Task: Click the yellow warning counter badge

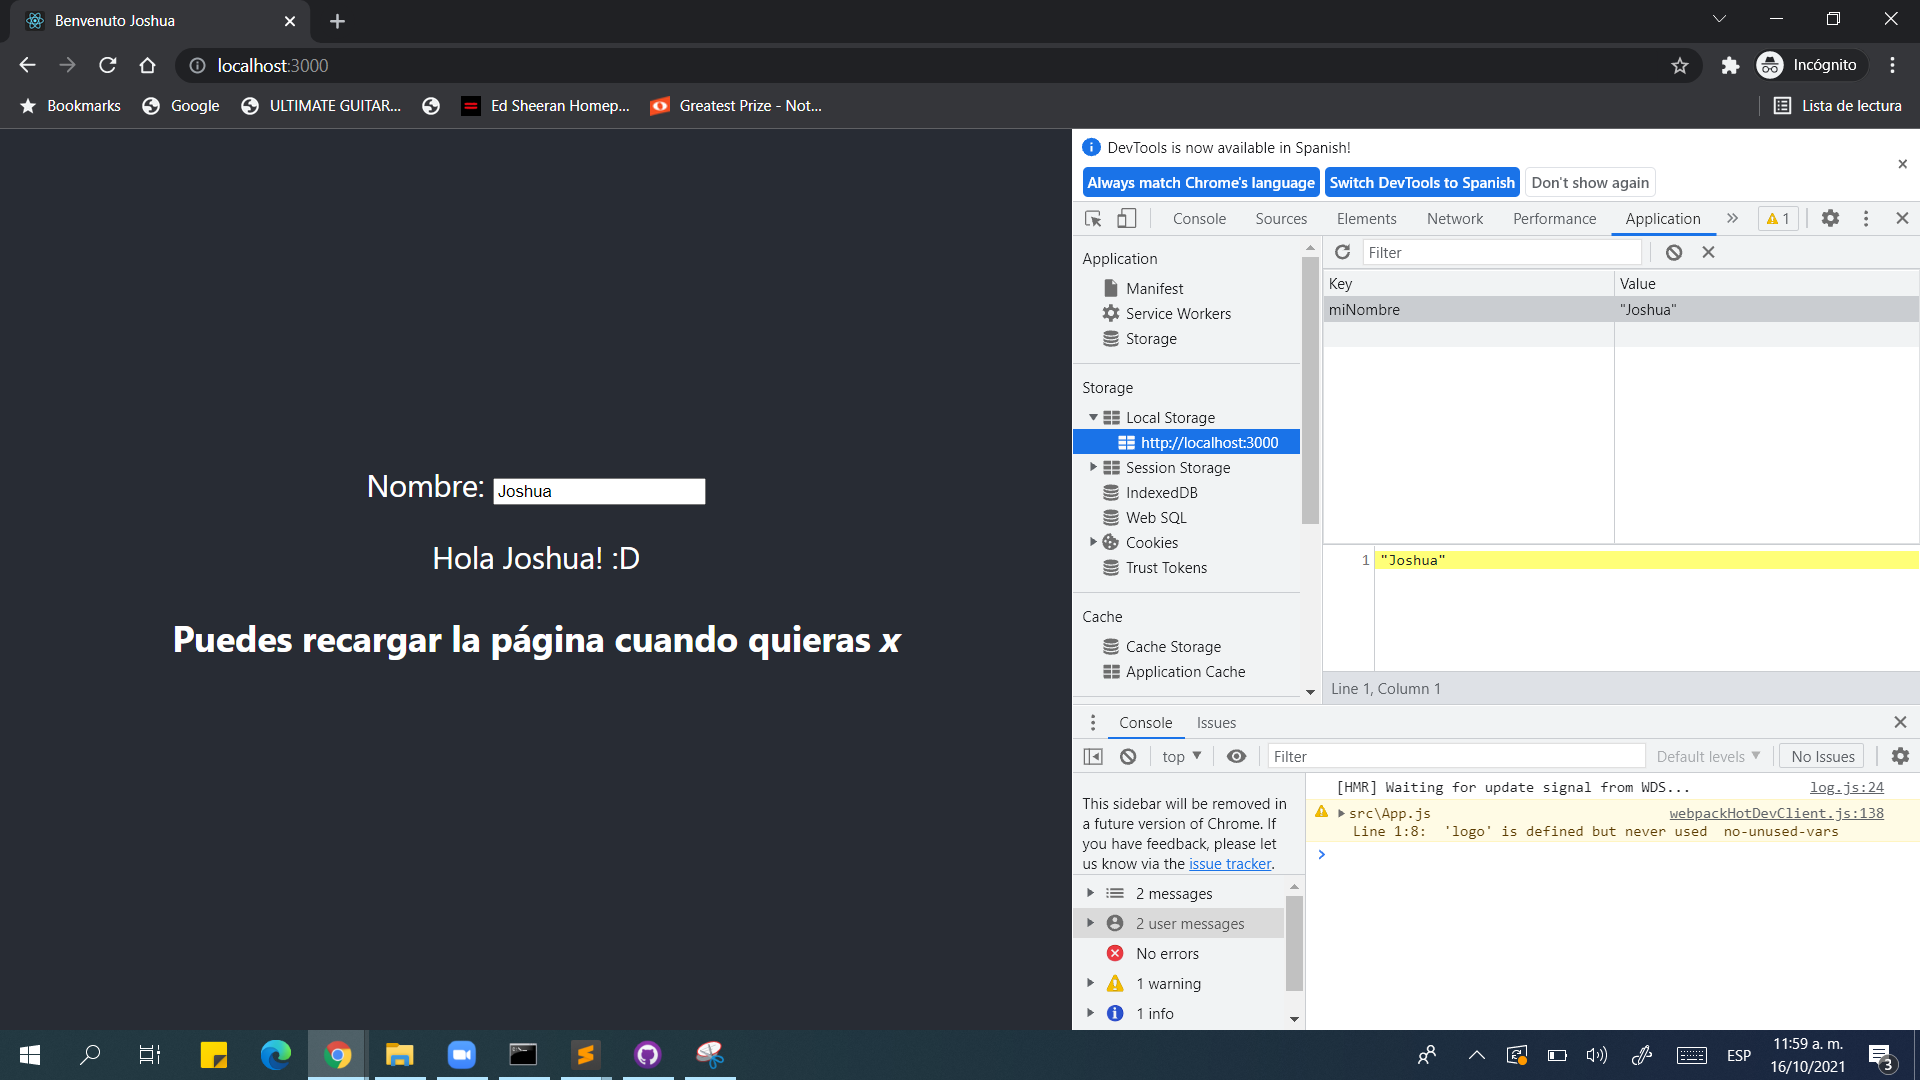Action: pos(1778,218)
